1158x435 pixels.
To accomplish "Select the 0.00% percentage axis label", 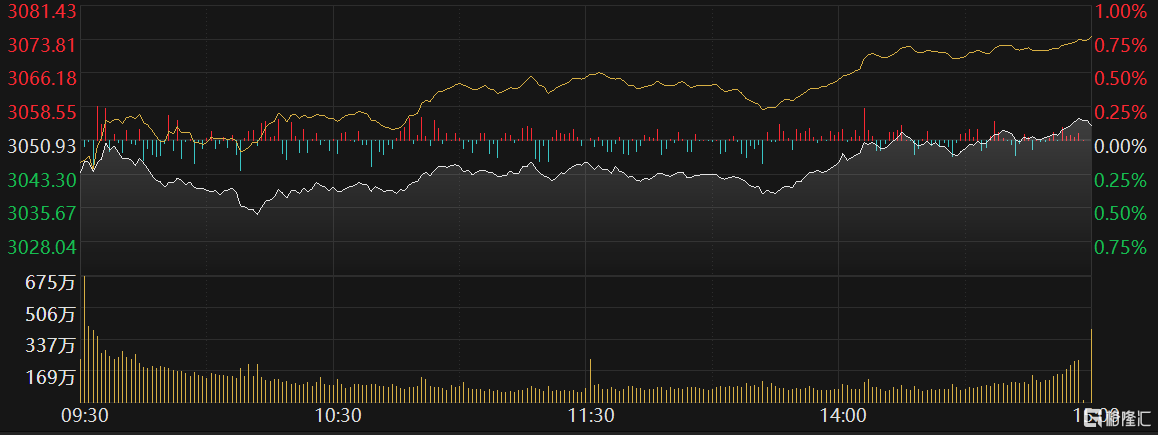I will click(x=1121, y=146).
